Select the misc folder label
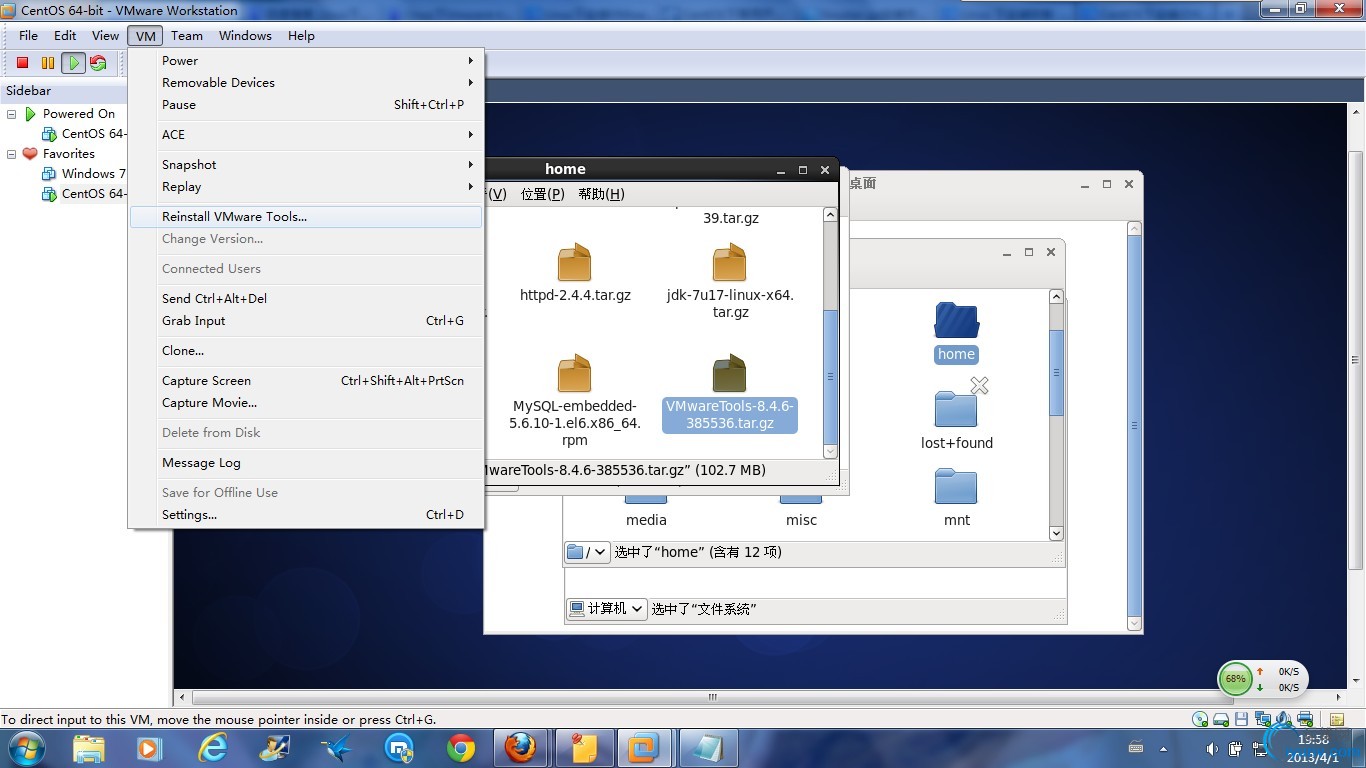Screen dimensions: 1366x768 pos(801,520)
